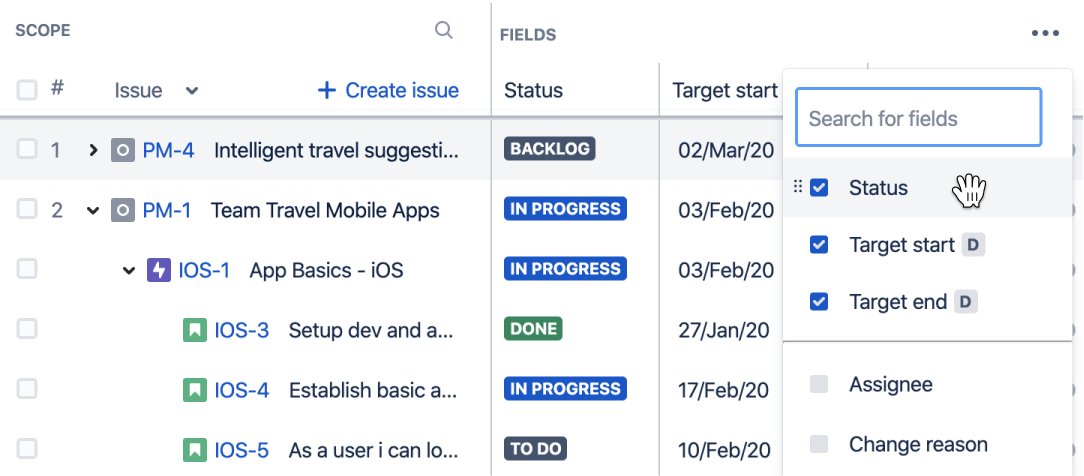The width and height of the screenshot is (1084, 476).
Task: Select the Target start field option
Action: [901, 245]
